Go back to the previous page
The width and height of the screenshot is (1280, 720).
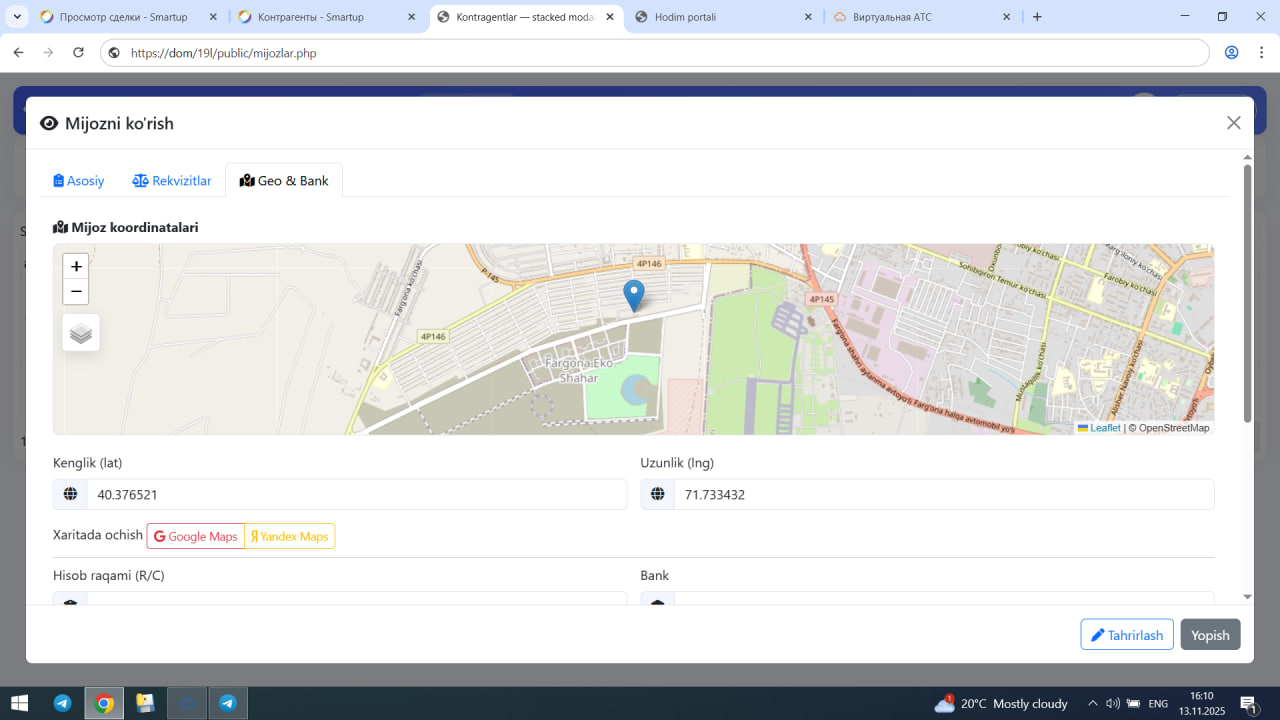point(18,53)
